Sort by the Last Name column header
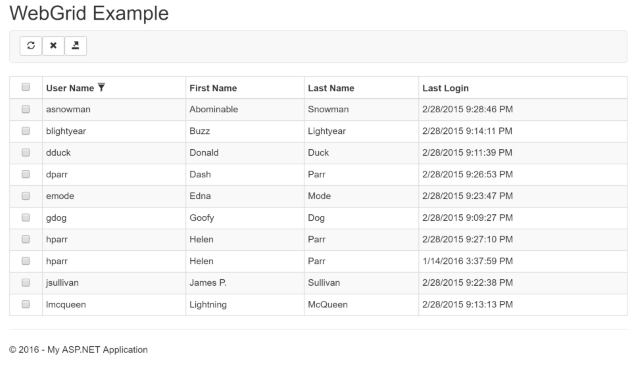640x370 pixels. (x=331, y=88)
